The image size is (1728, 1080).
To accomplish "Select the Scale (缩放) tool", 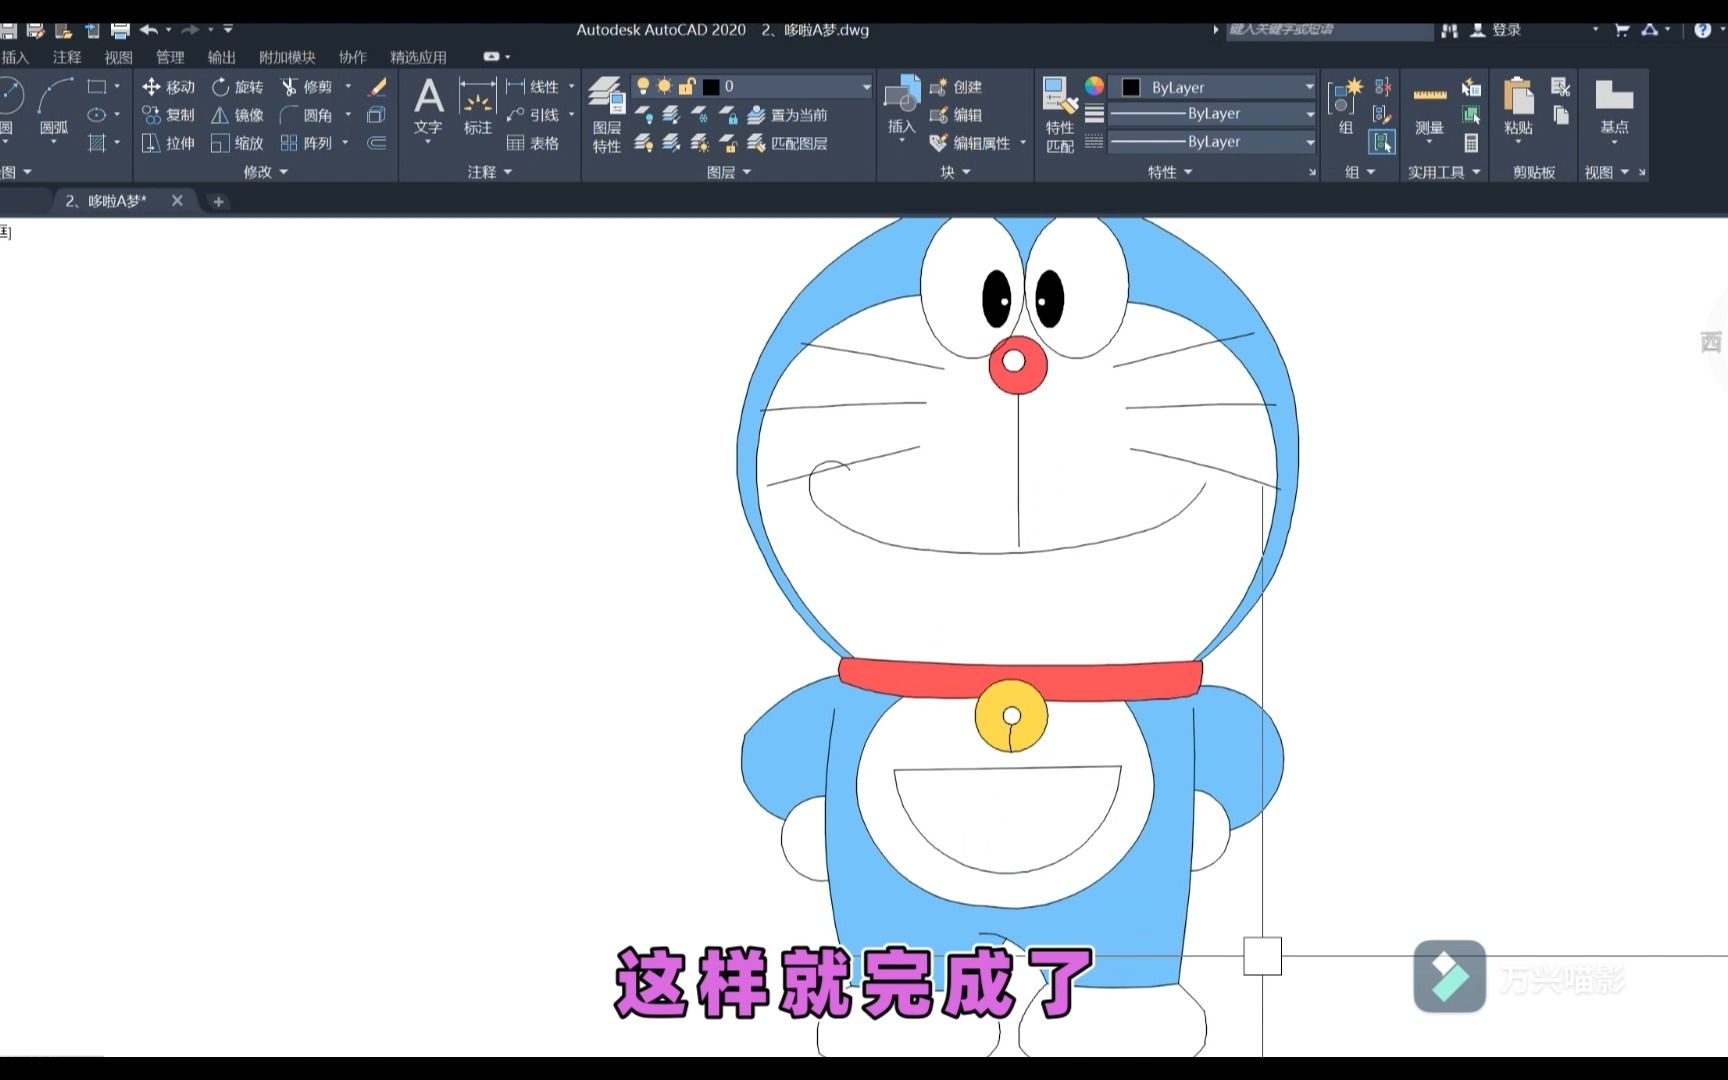I will click(x=237, y=143).
